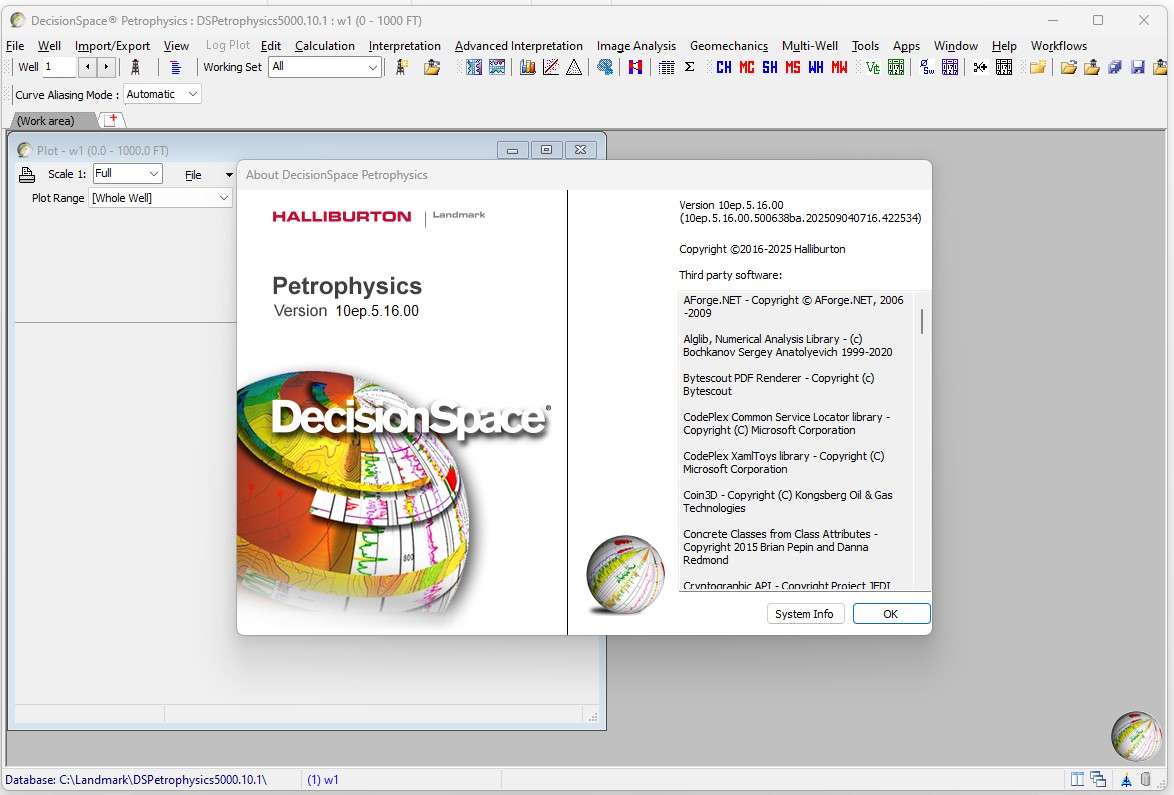Click the red MC toolbar icon
Viewport: 1174px width, 795px height.
pos(747,67)
